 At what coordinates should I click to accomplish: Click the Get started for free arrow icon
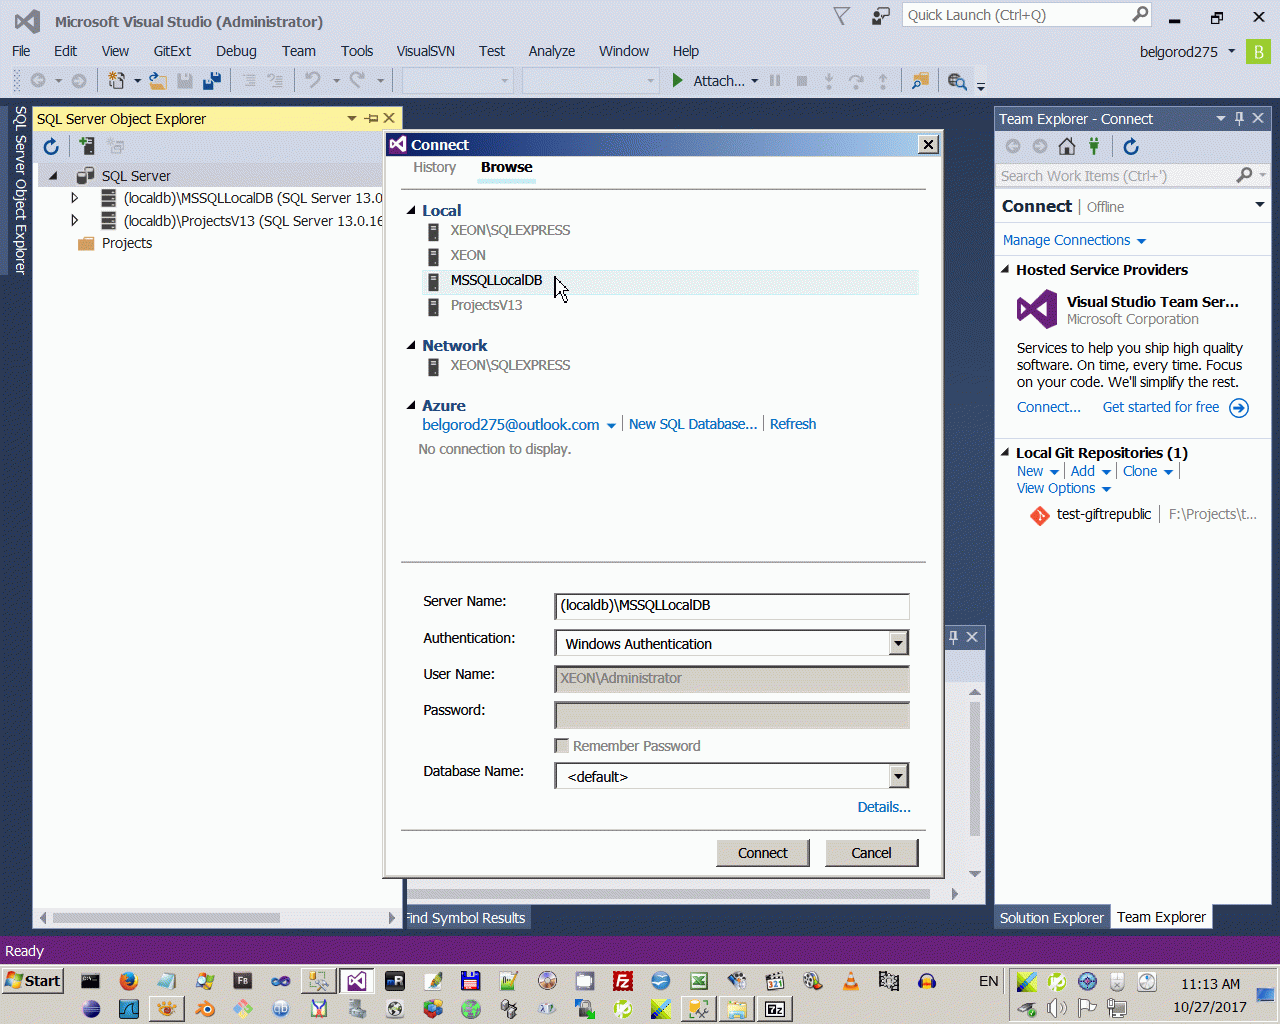click(1239, 408)
